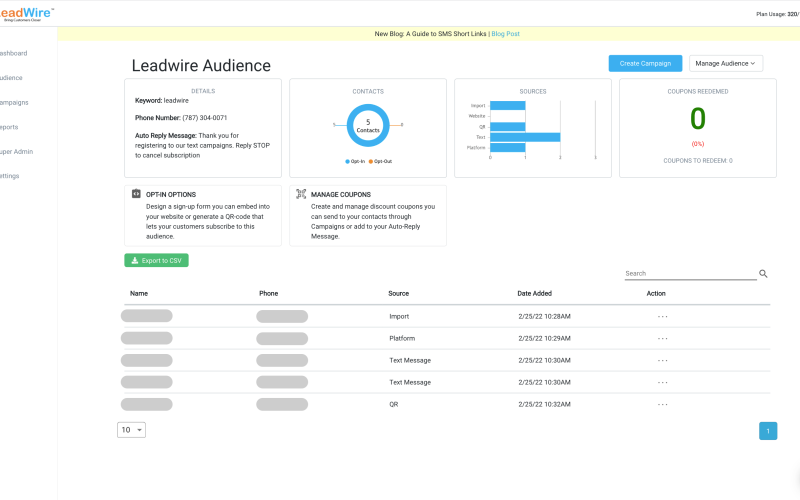Viewport: 800px width, 500px height.
Task: Sort by the Name column header
Action: pyautogui.click(x=139, y=293)
